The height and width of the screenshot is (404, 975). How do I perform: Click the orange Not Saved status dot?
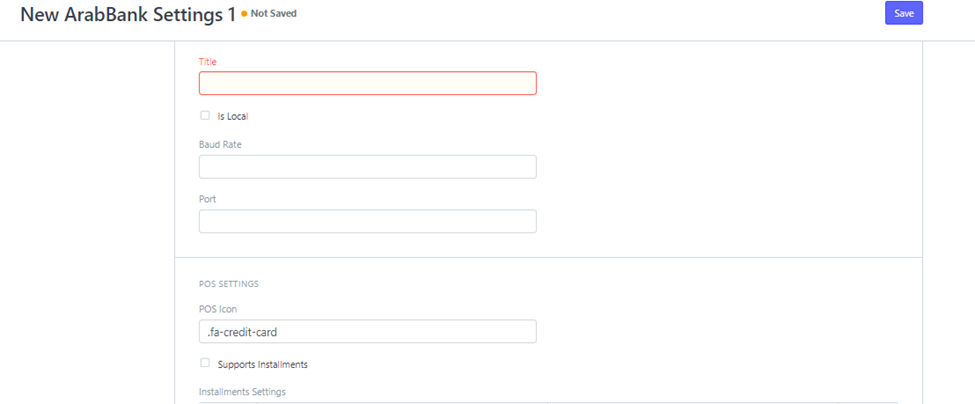[244, 14]
